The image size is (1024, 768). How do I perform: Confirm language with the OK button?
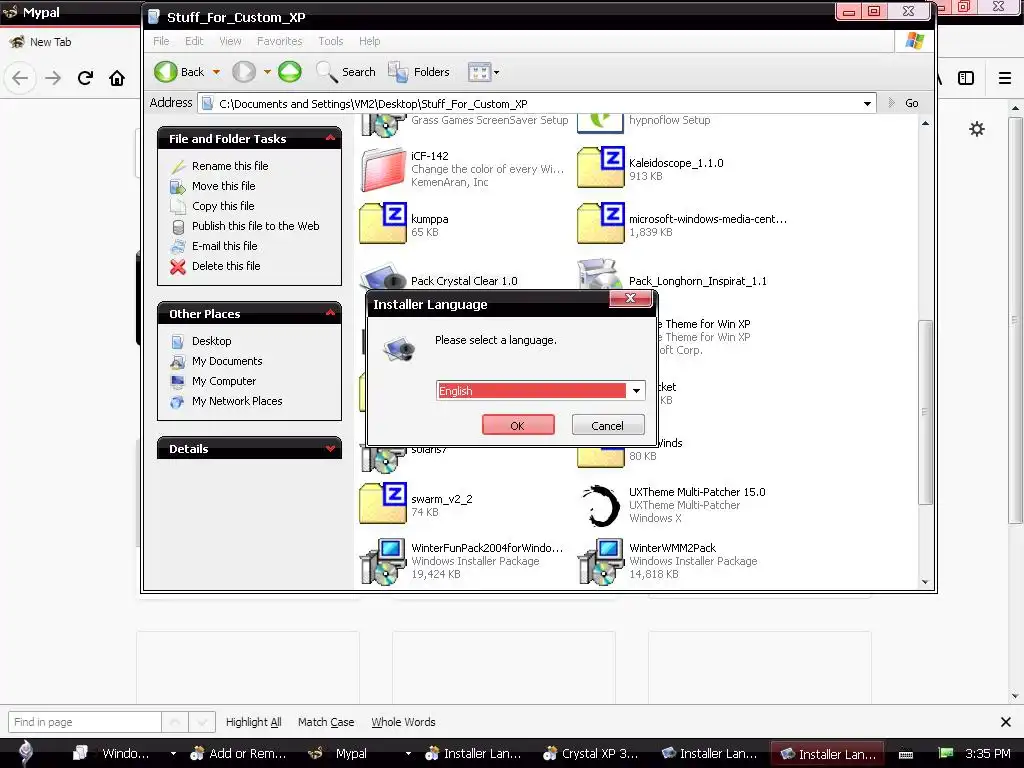518,425
